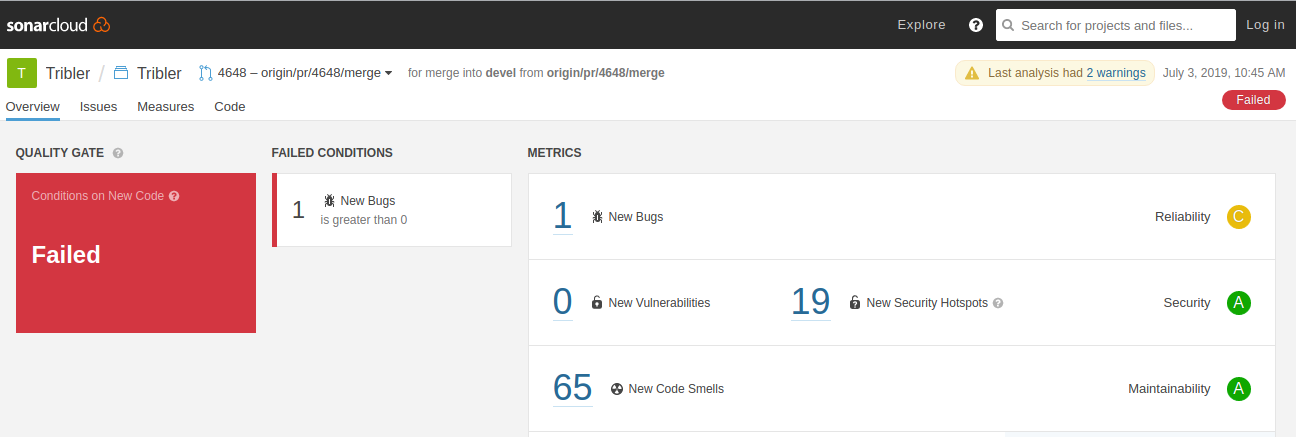Click the pull request branch icon
1296x437 pixels.
206,73
